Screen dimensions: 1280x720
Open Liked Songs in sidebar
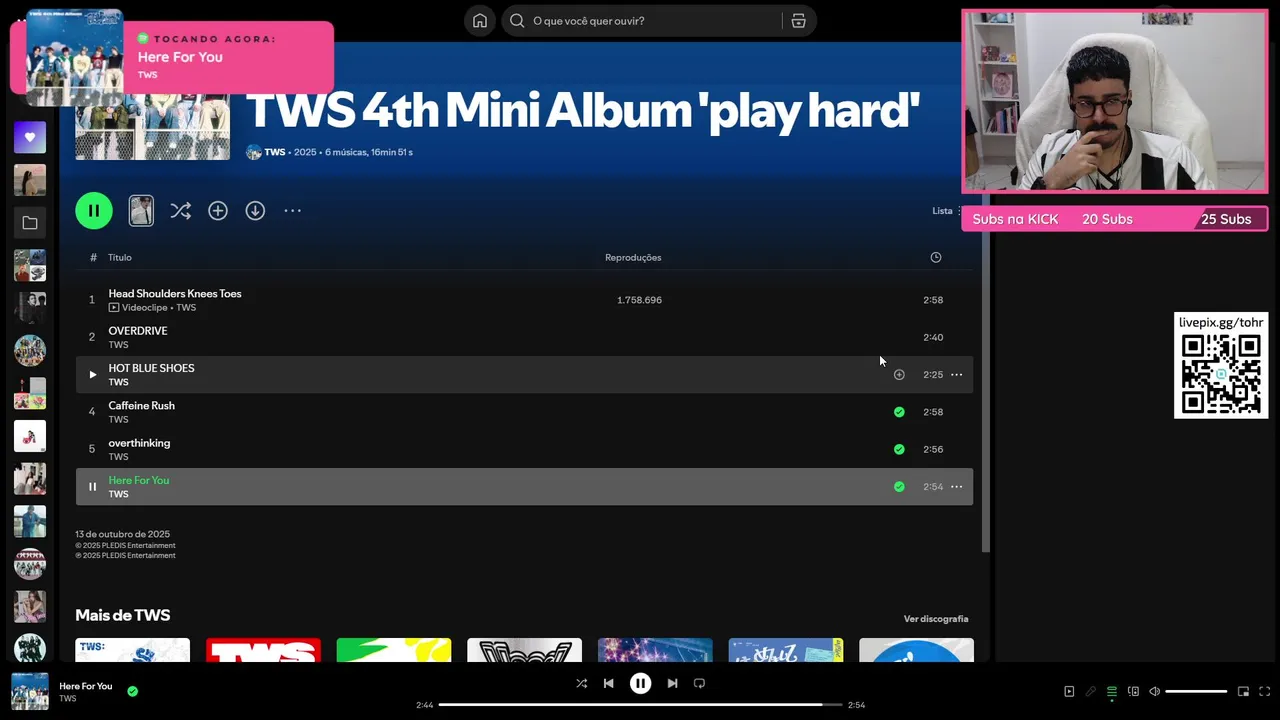coord(30,137)
